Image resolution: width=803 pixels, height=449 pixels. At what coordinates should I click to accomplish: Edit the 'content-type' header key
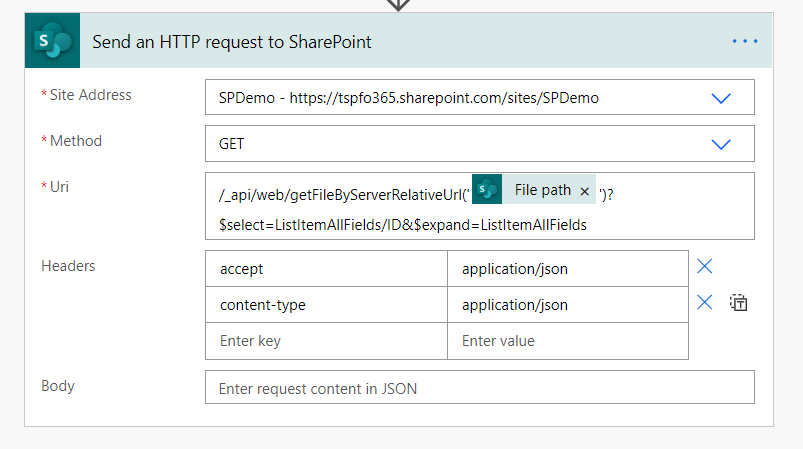click(326, 305)
